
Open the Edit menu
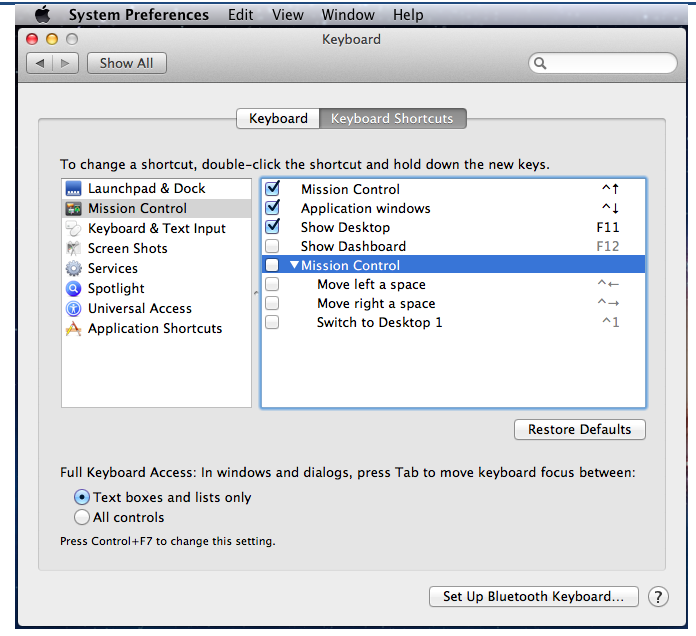tap(241, 15)
